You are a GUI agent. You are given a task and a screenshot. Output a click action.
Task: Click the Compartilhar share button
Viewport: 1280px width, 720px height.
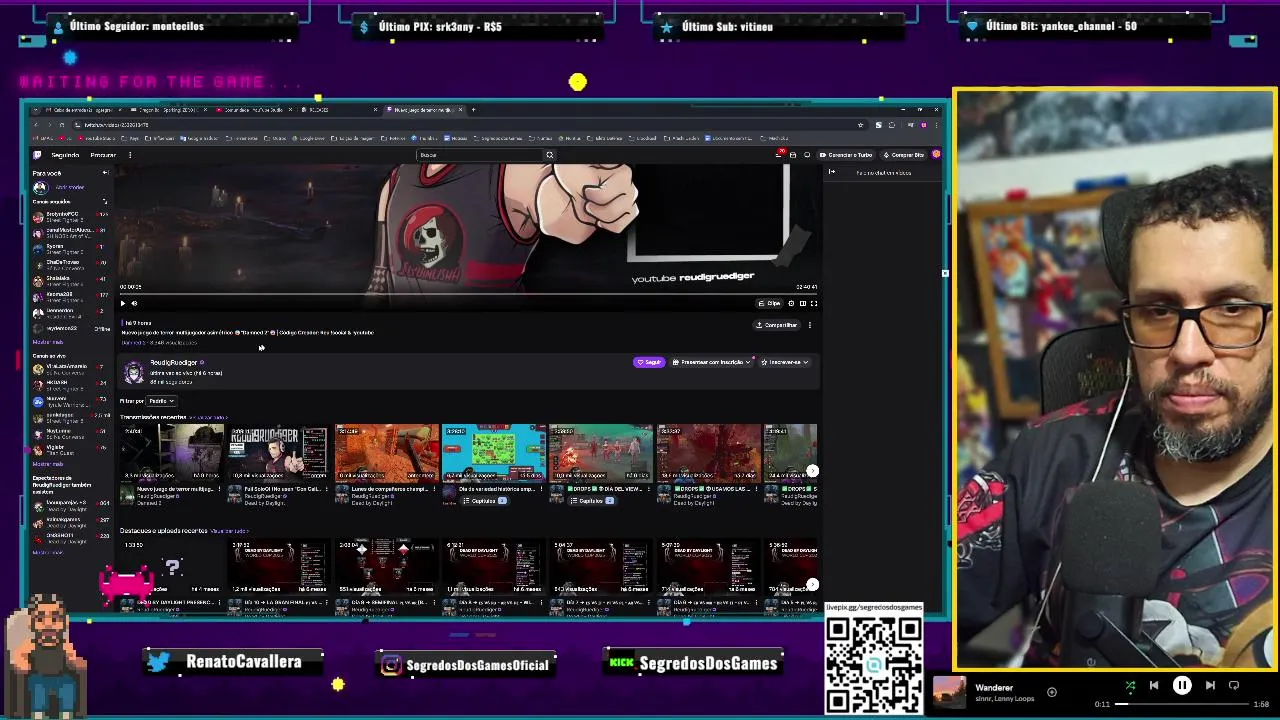pos(777,325)
